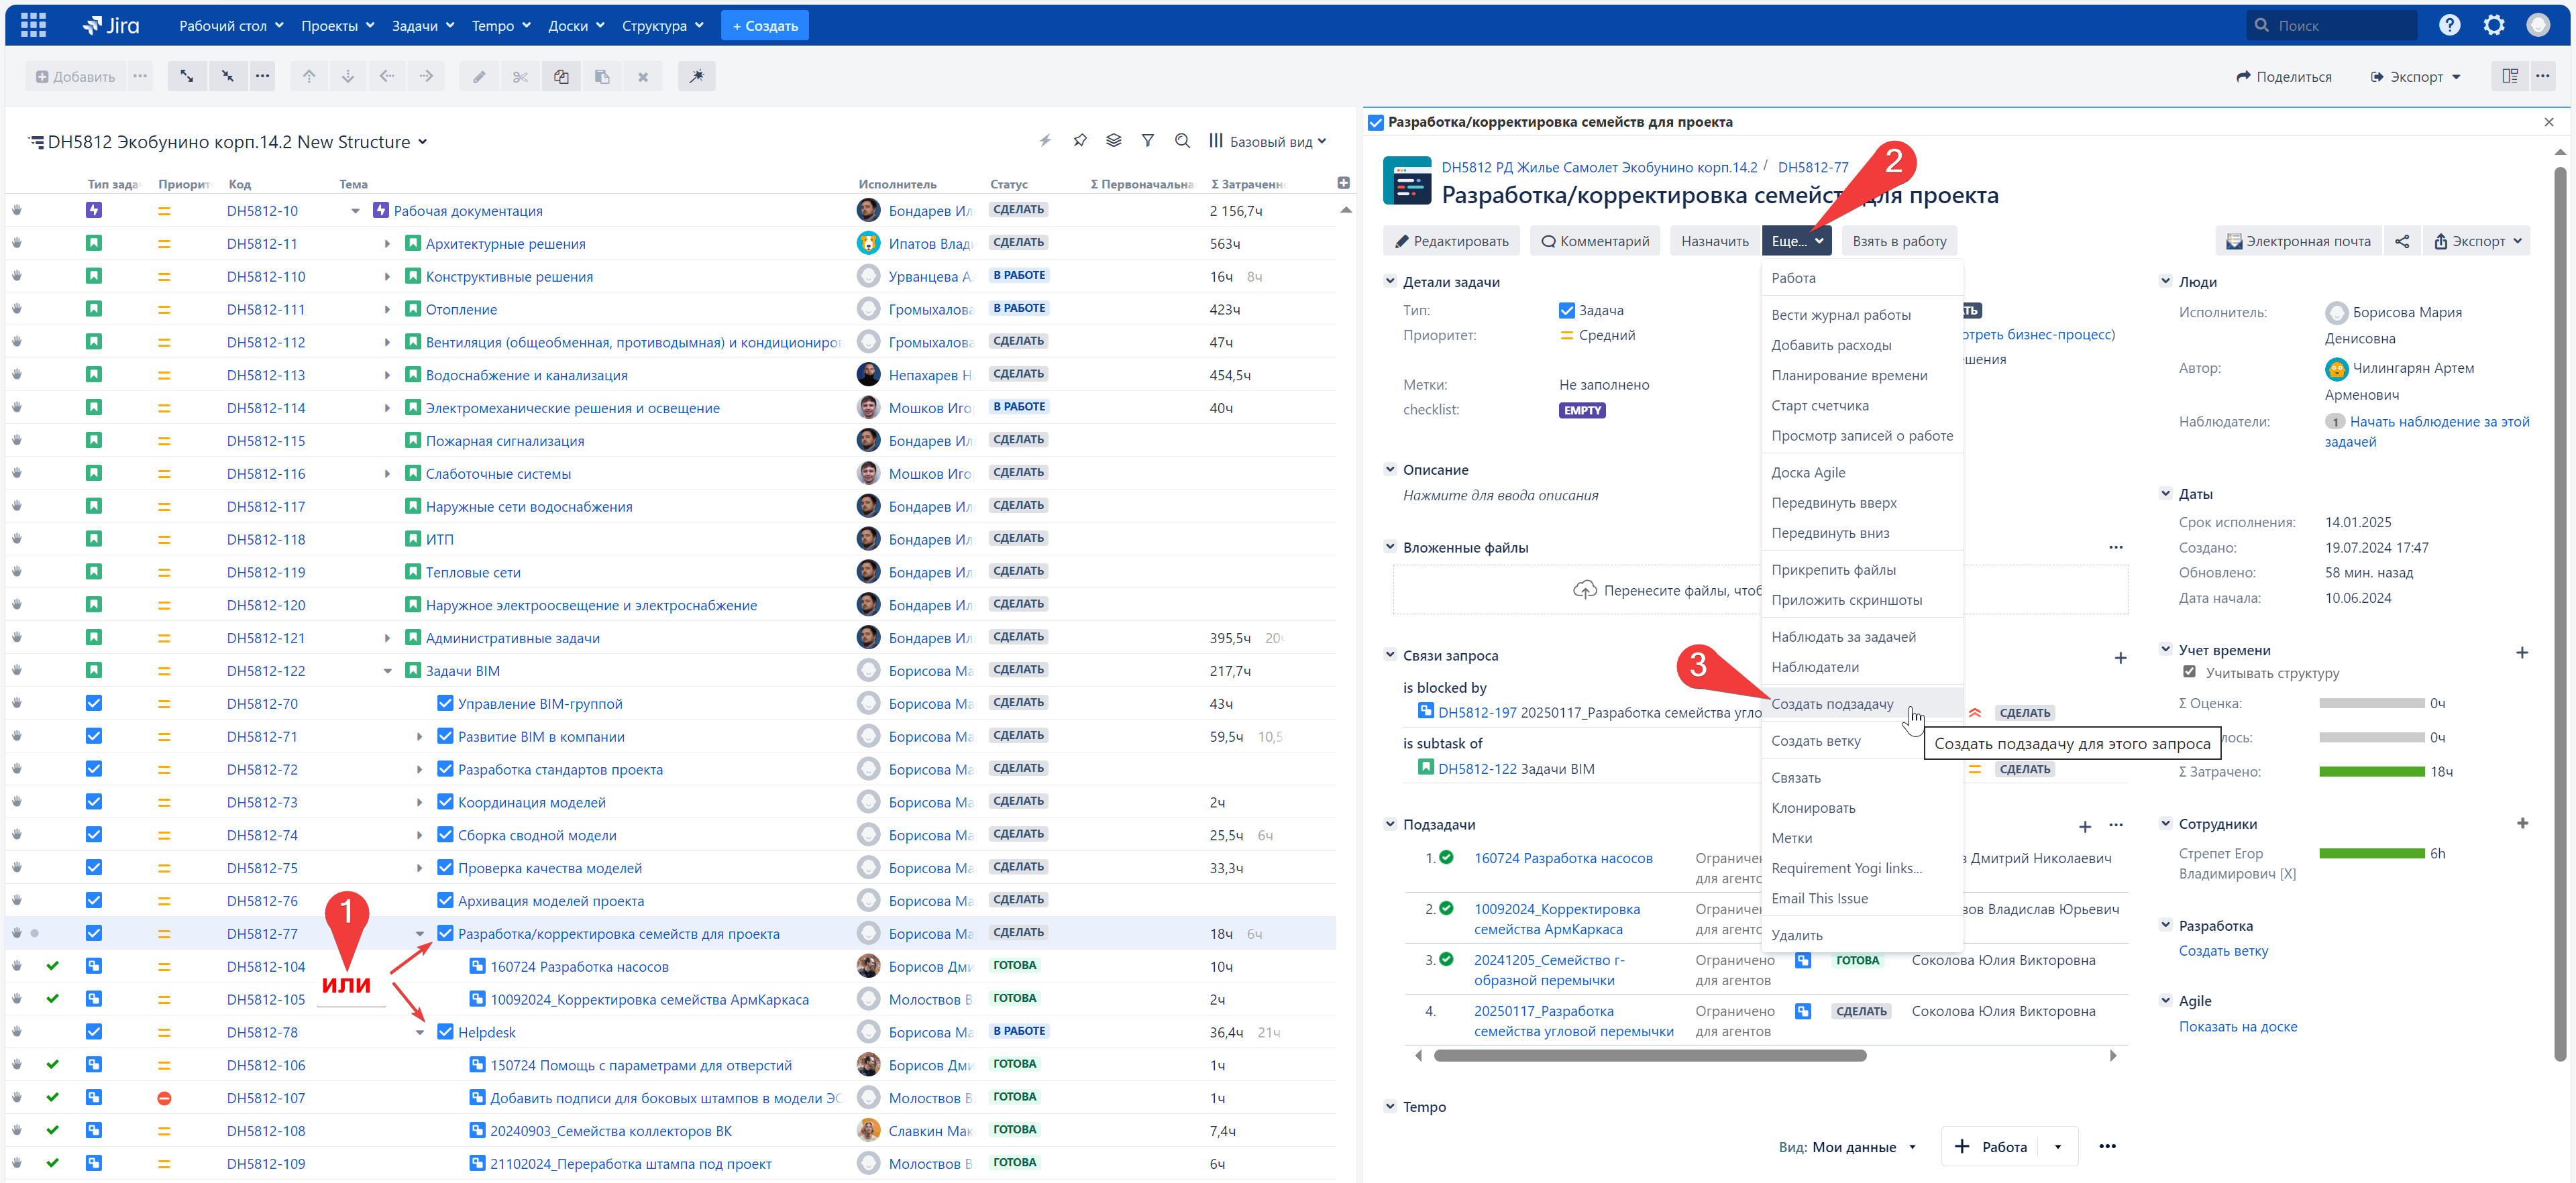Open structure search magnifier icon
This screenshot has height=1183, width=2576.
[x=1182, y=141]
